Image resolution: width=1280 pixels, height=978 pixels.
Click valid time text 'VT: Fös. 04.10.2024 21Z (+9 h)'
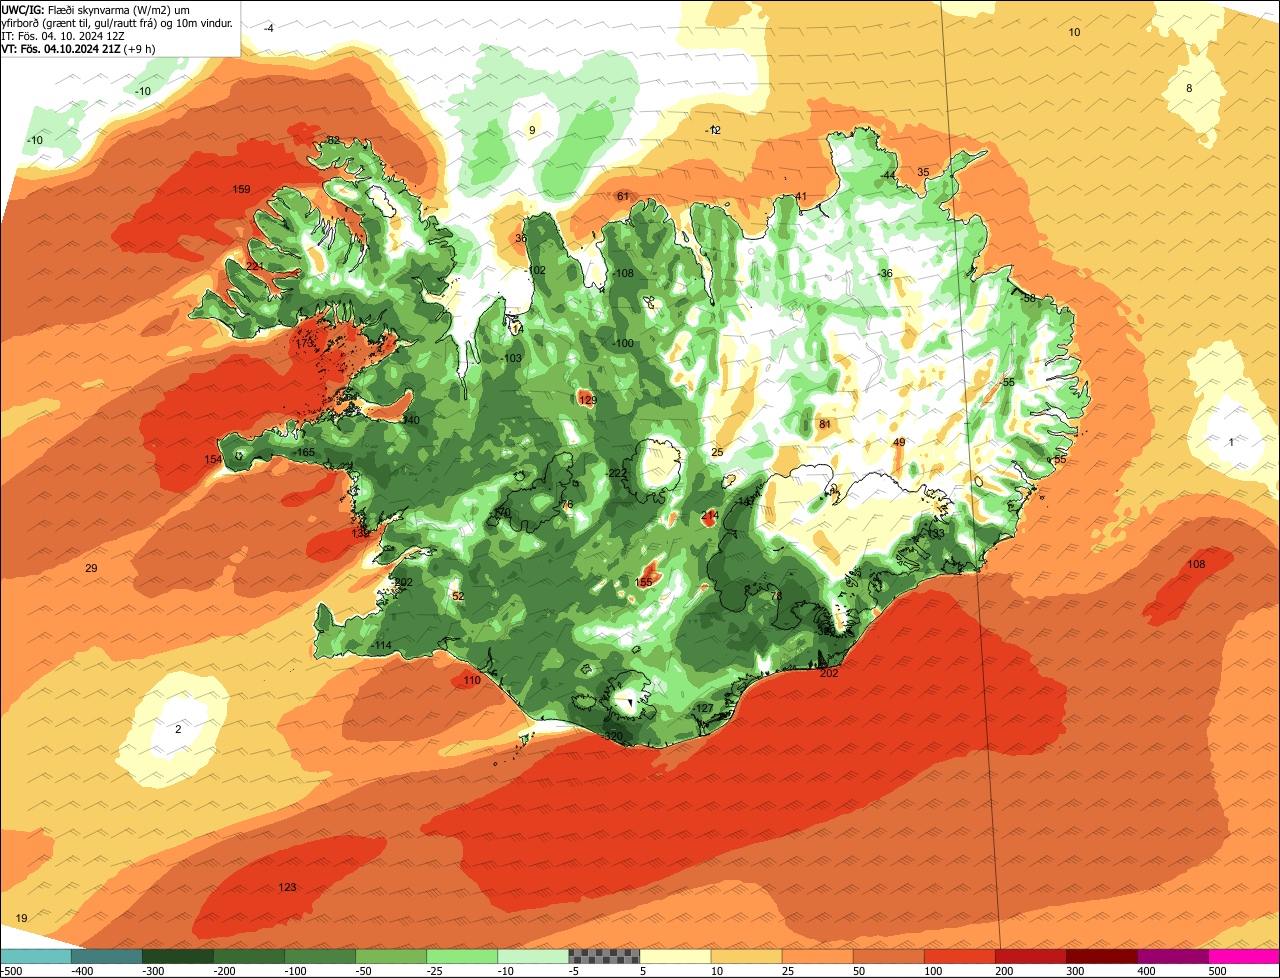pyautogui.click(x=80, y=48)
